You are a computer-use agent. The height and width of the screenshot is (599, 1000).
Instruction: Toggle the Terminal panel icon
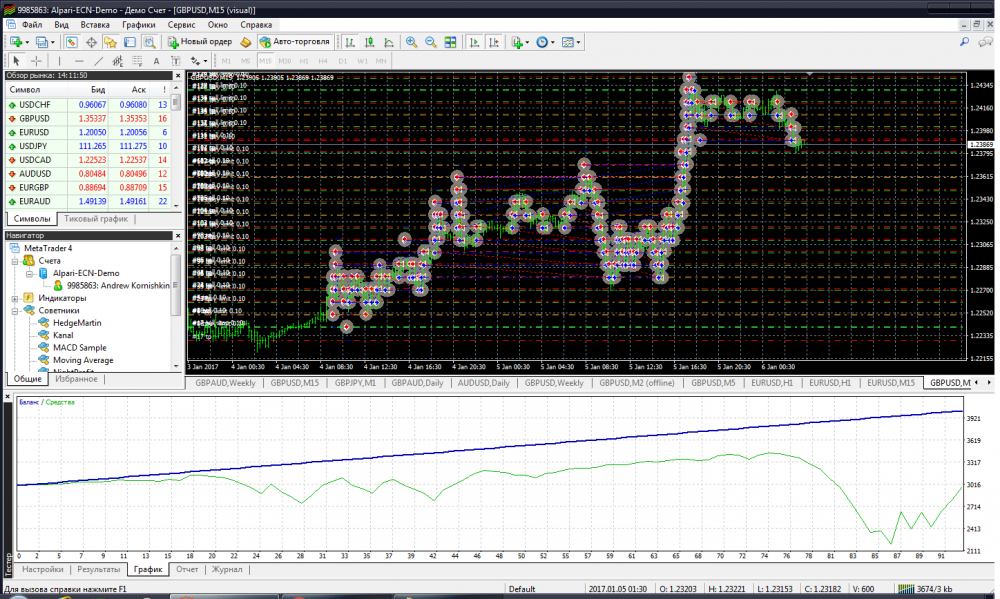129,42
